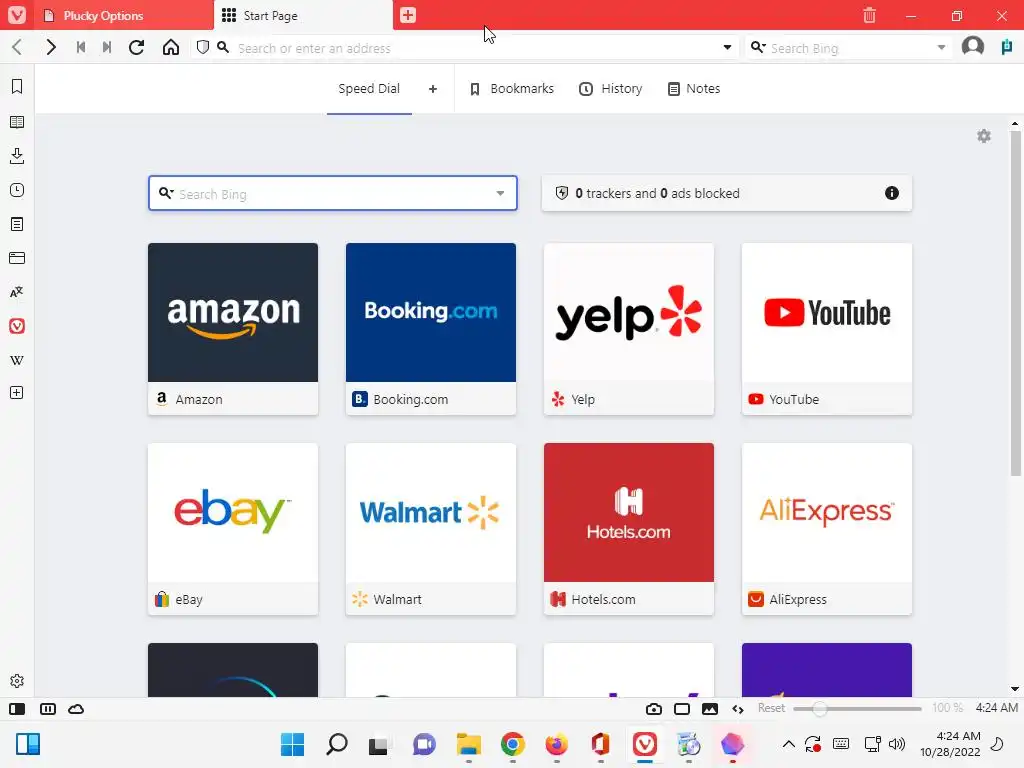Go to the home page

171,48
